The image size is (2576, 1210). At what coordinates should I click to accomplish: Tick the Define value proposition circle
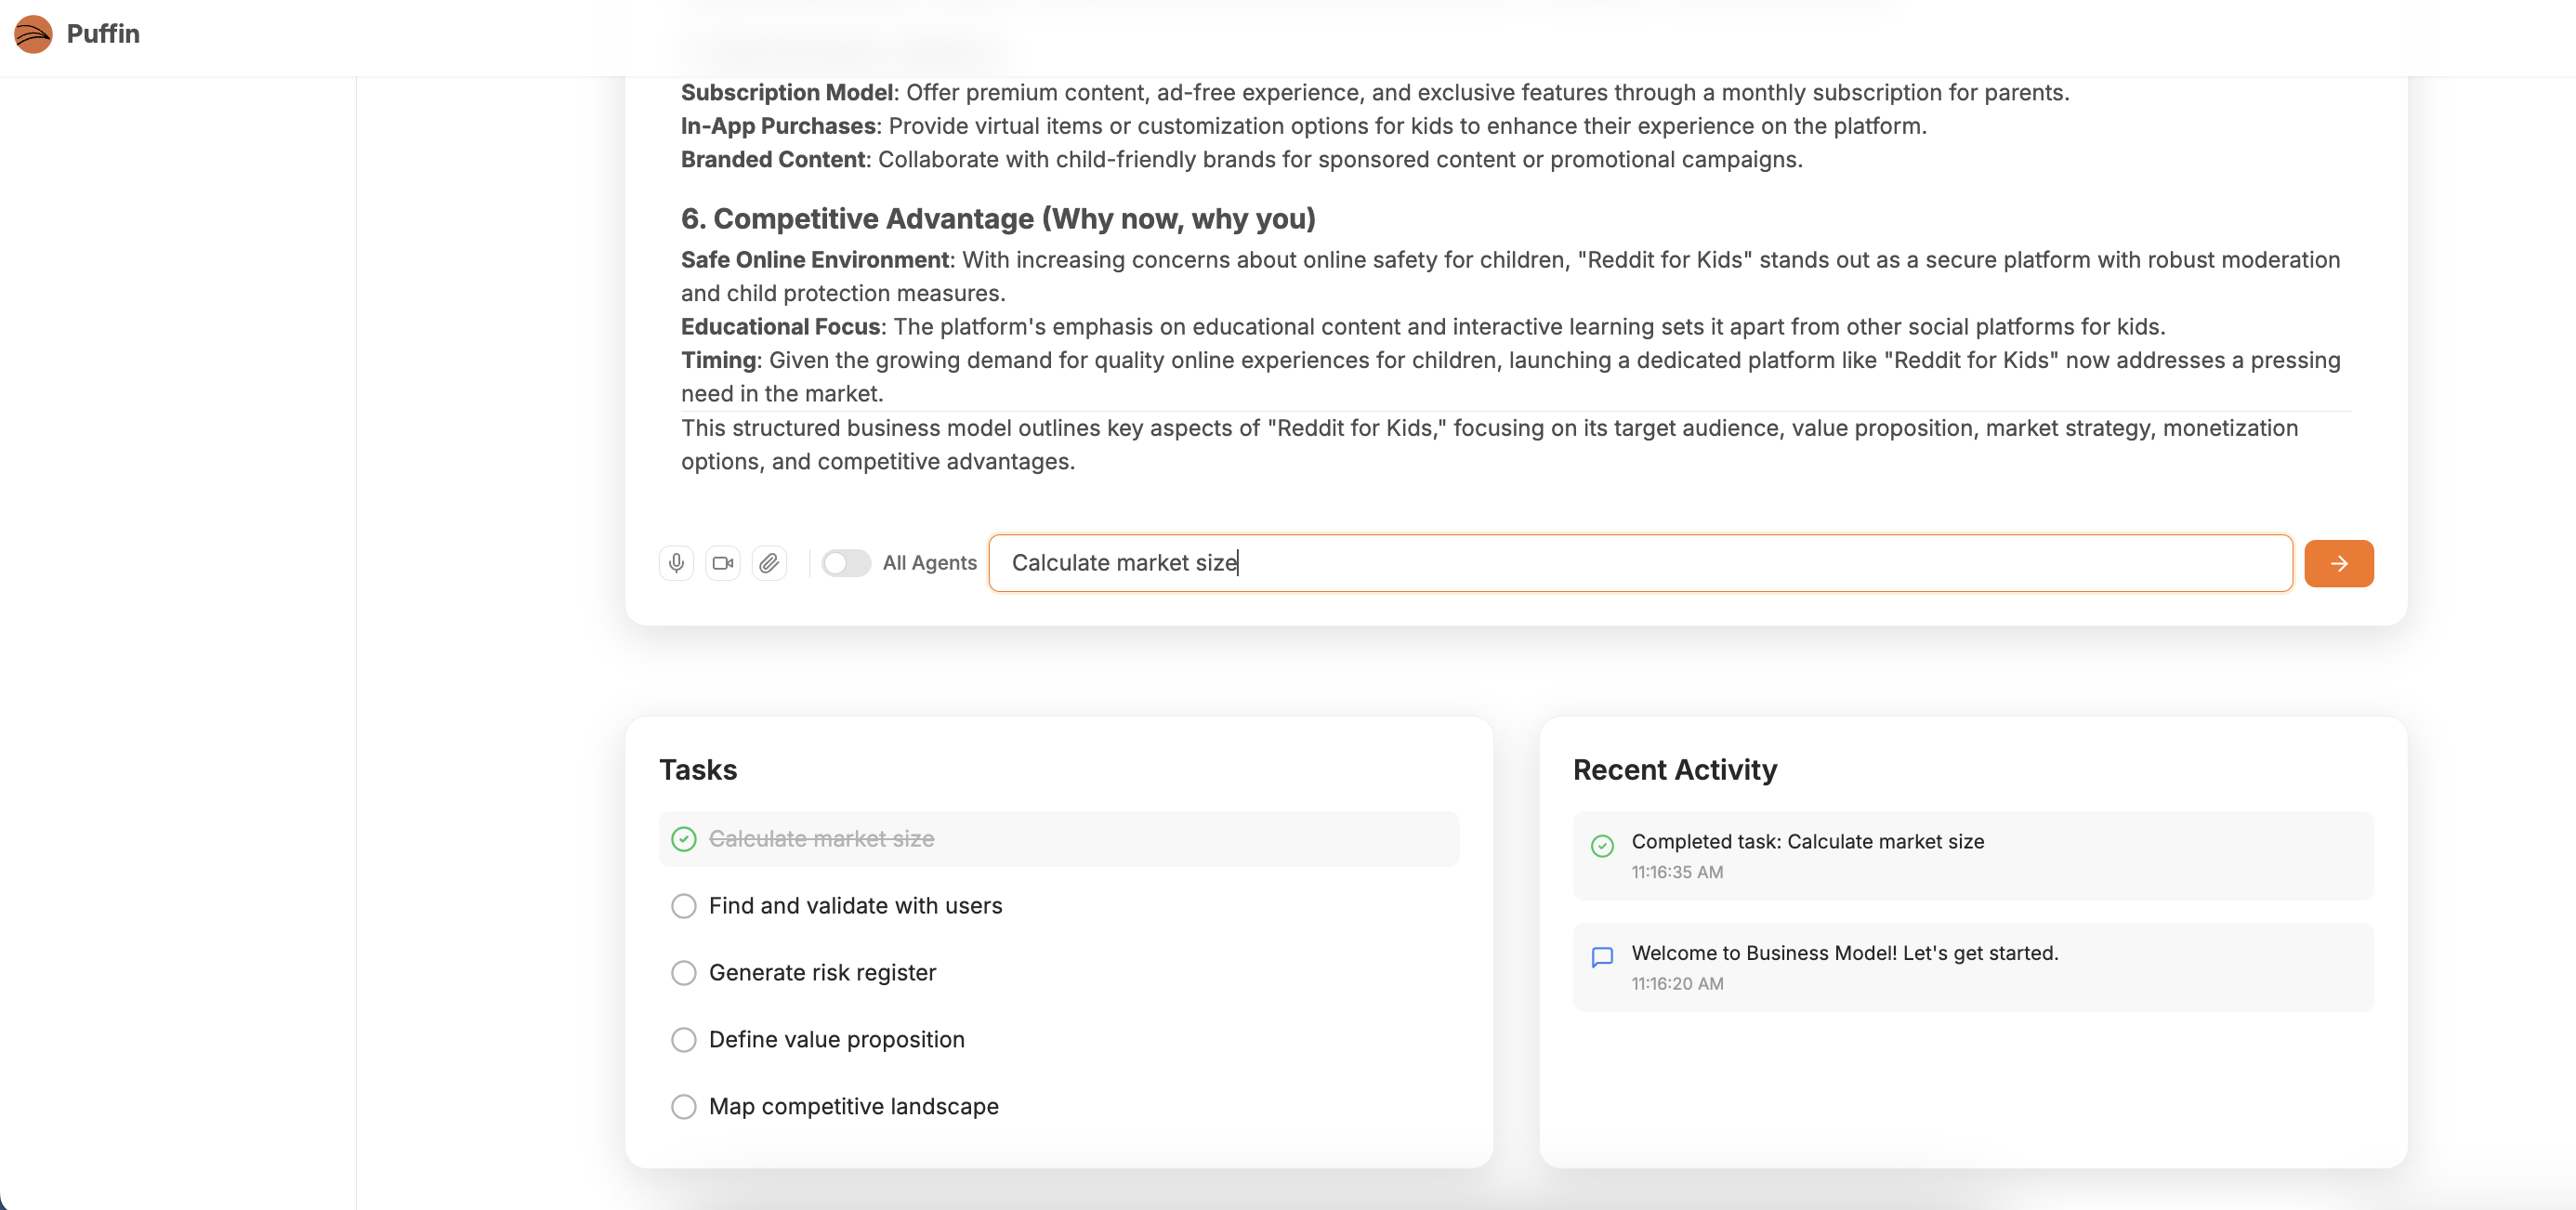[x=684, y=1040]
